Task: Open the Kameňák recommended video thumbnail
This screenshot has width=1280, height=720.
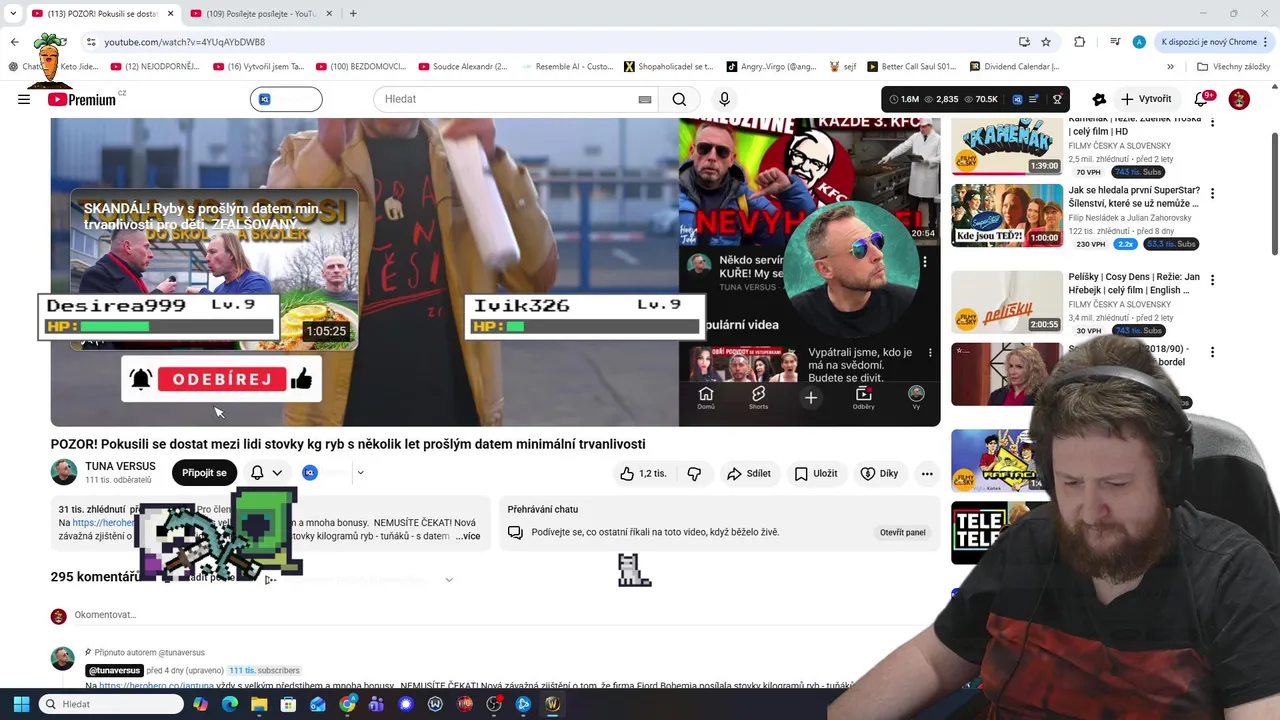Action: 1006,146
